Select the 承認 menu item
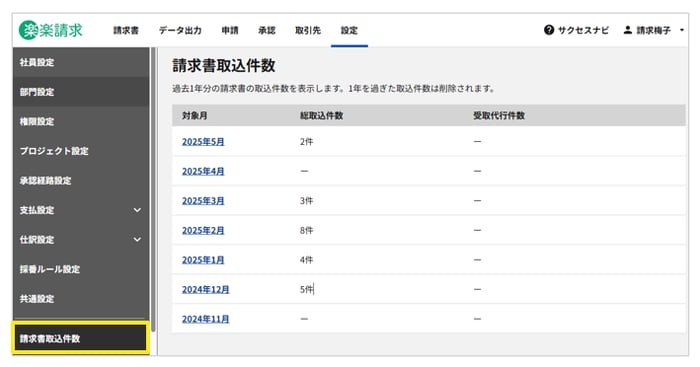Image resolution: width=700 pixels, height=367 pixels. (267, 30)
